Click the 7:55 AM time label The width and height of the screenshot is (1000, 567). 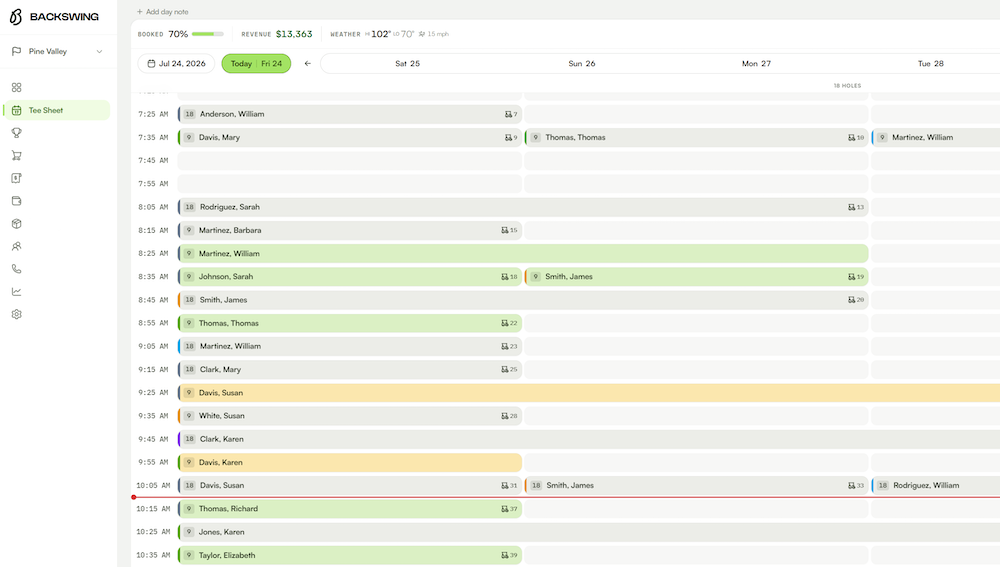coord(153,184)
